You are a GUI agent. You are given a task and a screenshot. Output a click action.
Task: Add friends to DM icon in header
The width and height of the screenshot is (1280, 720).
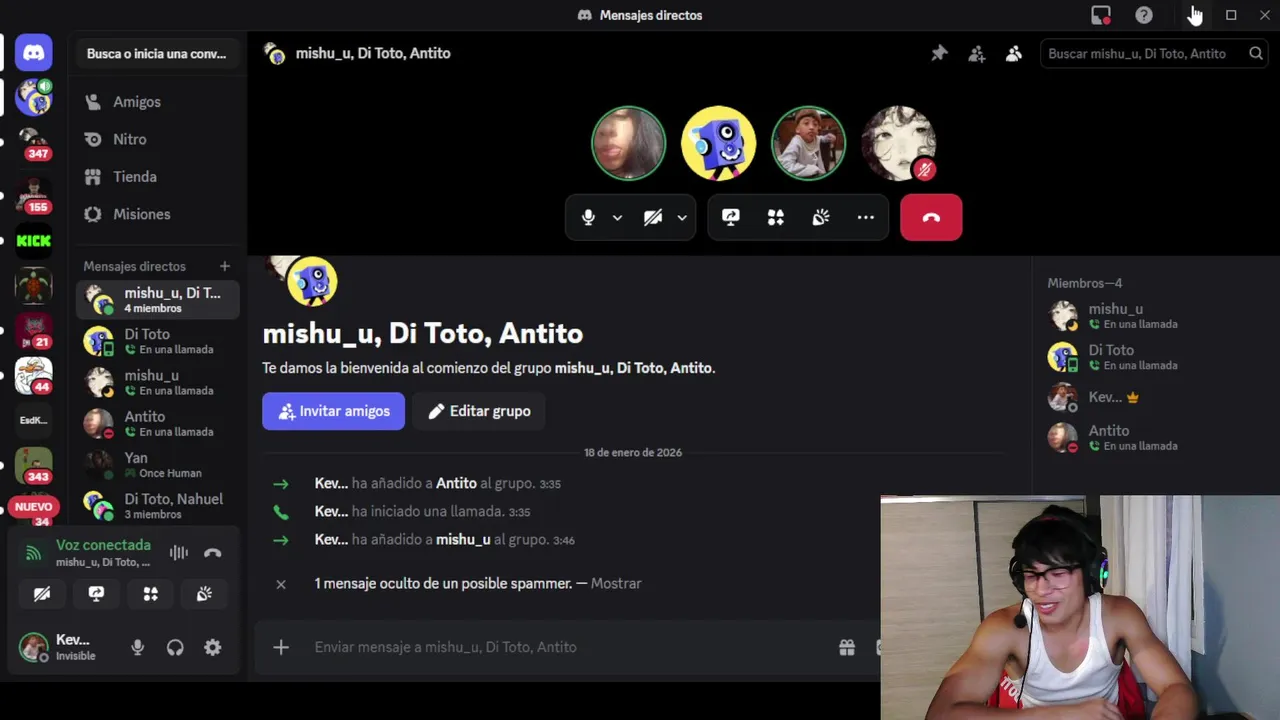click(977, 53)
